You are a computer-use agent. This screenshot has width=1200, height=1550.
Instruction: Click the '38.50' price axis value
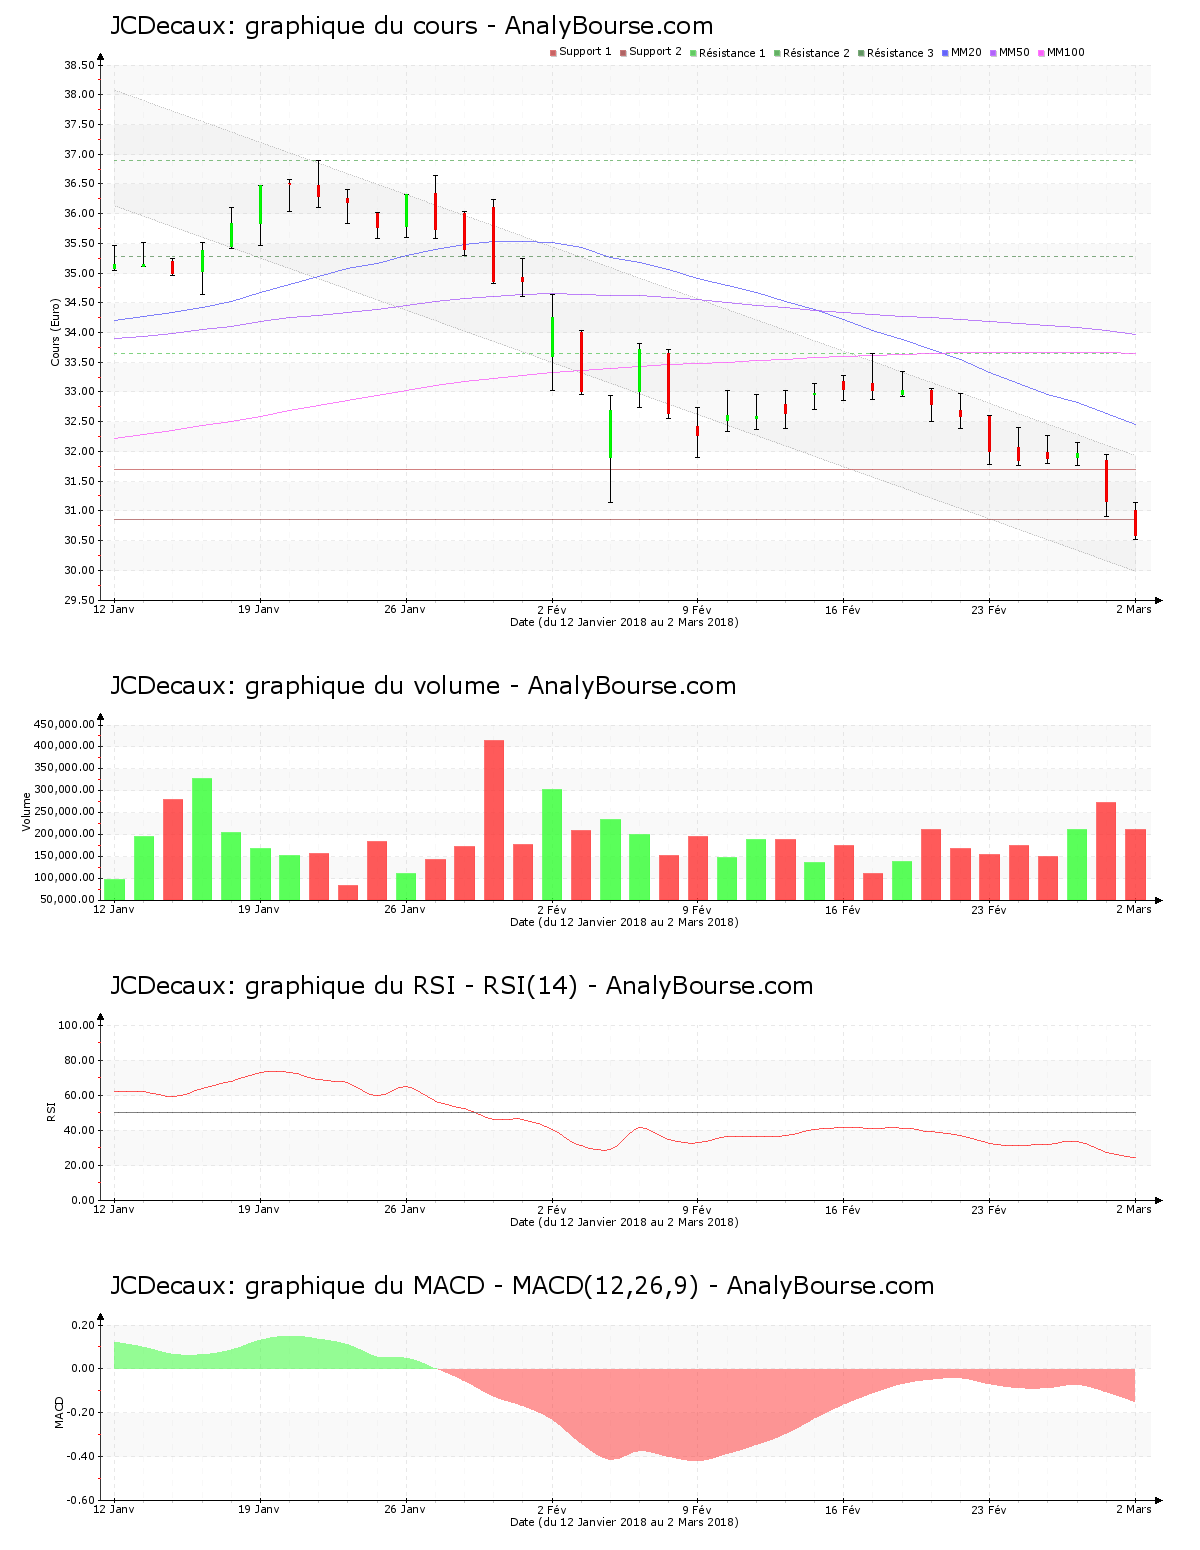pos(79,65)
